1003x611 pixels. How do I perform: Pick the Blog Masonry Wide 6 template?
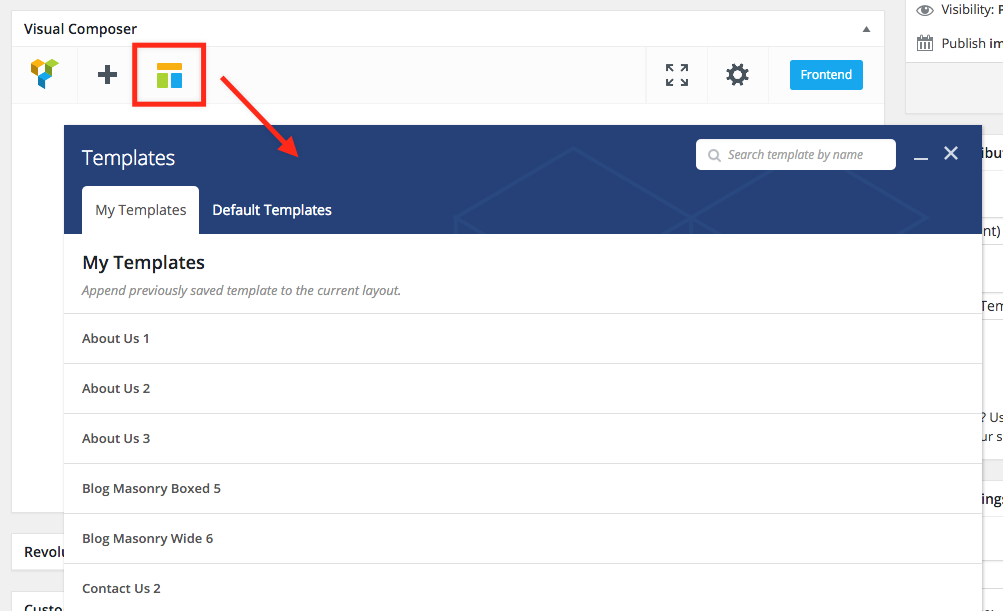147,539
